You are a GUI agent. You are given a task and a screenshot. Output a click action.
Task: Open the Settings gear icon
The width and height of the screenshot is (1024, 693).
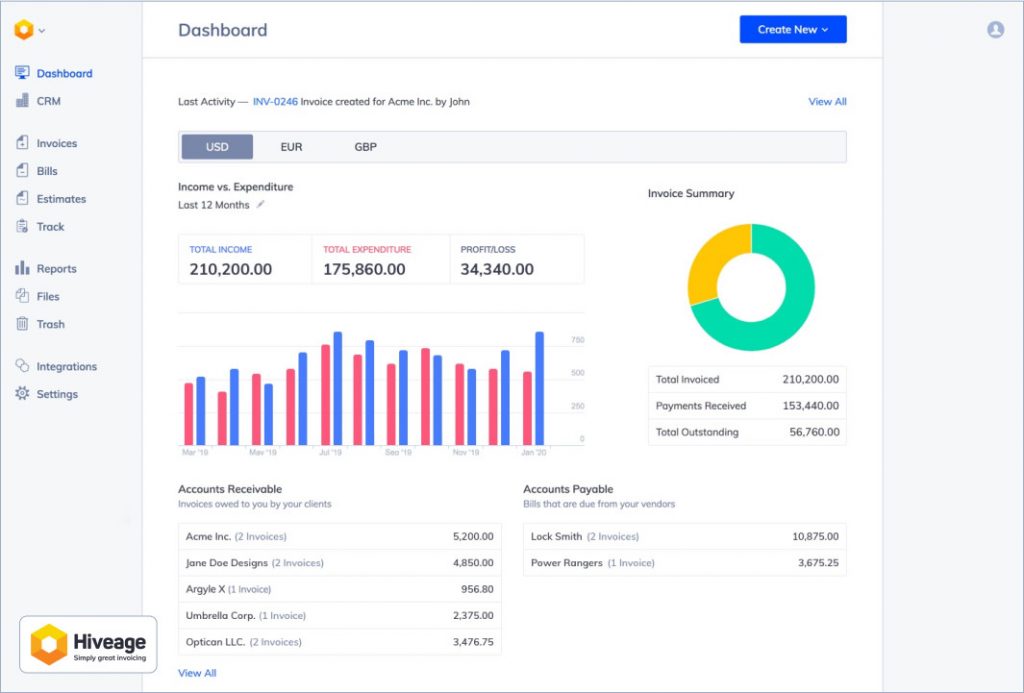[22, 394]
